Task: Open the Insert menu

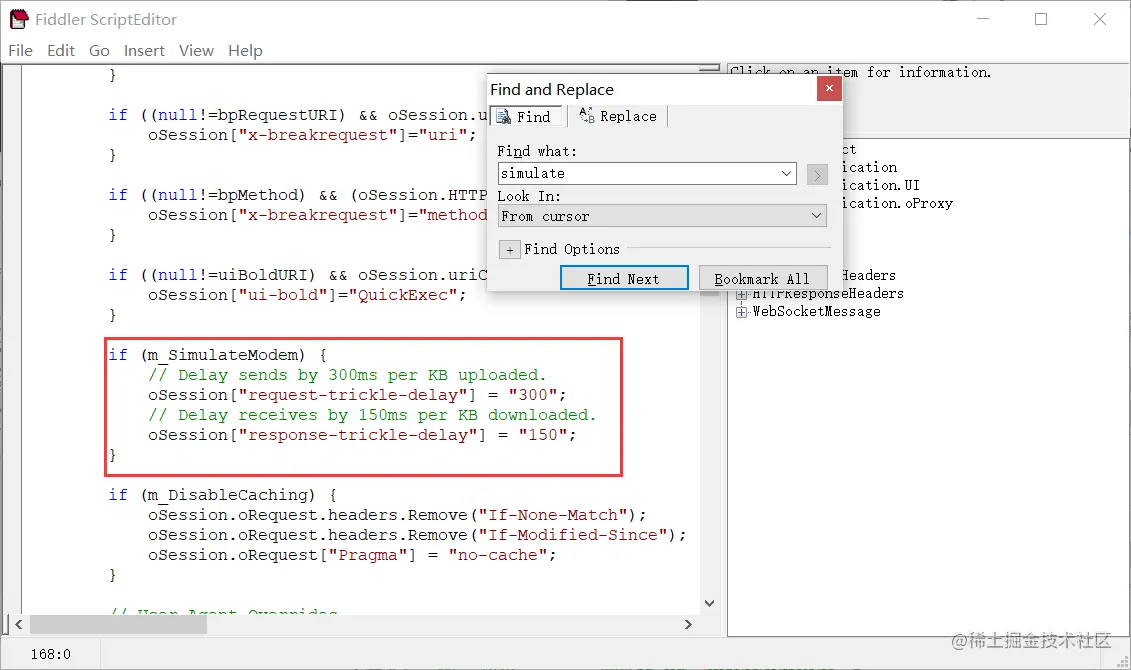Action: [144, 50]
